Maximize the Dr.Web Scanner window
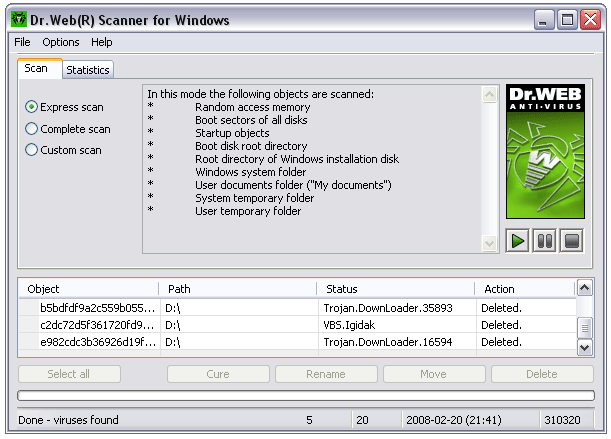 pos(567,19)
